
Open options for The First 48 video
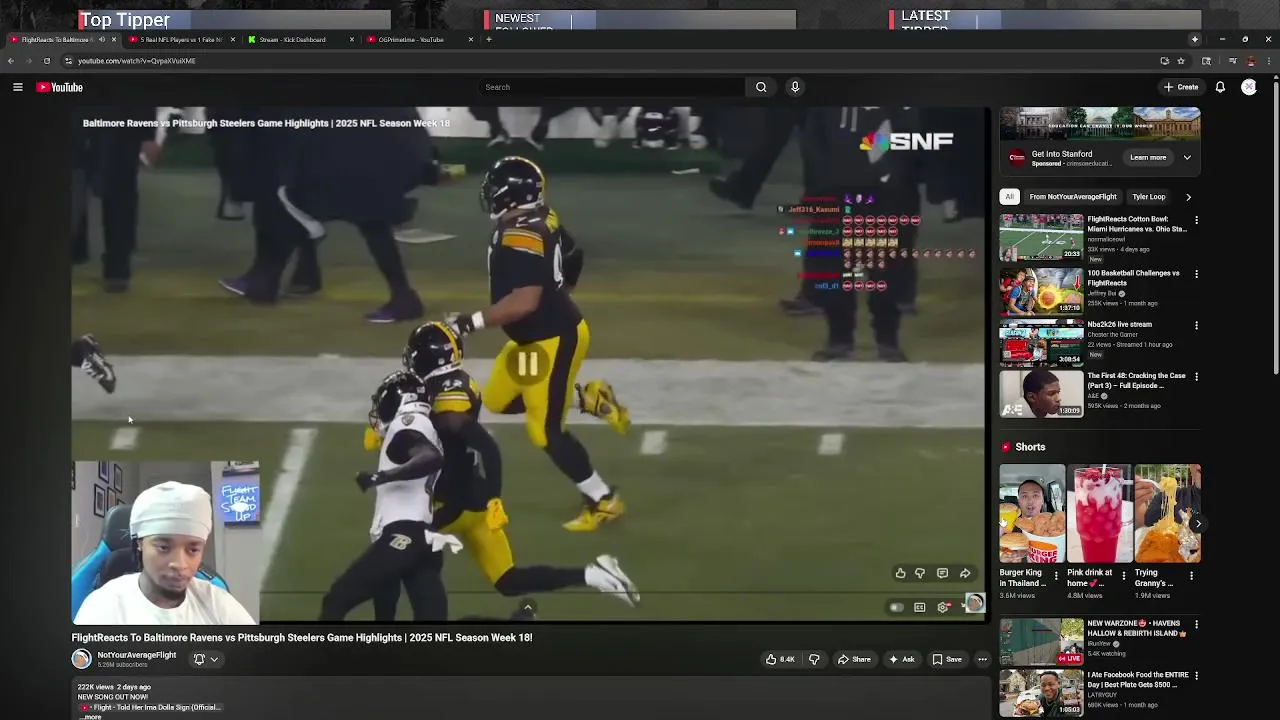[1196, 377]
